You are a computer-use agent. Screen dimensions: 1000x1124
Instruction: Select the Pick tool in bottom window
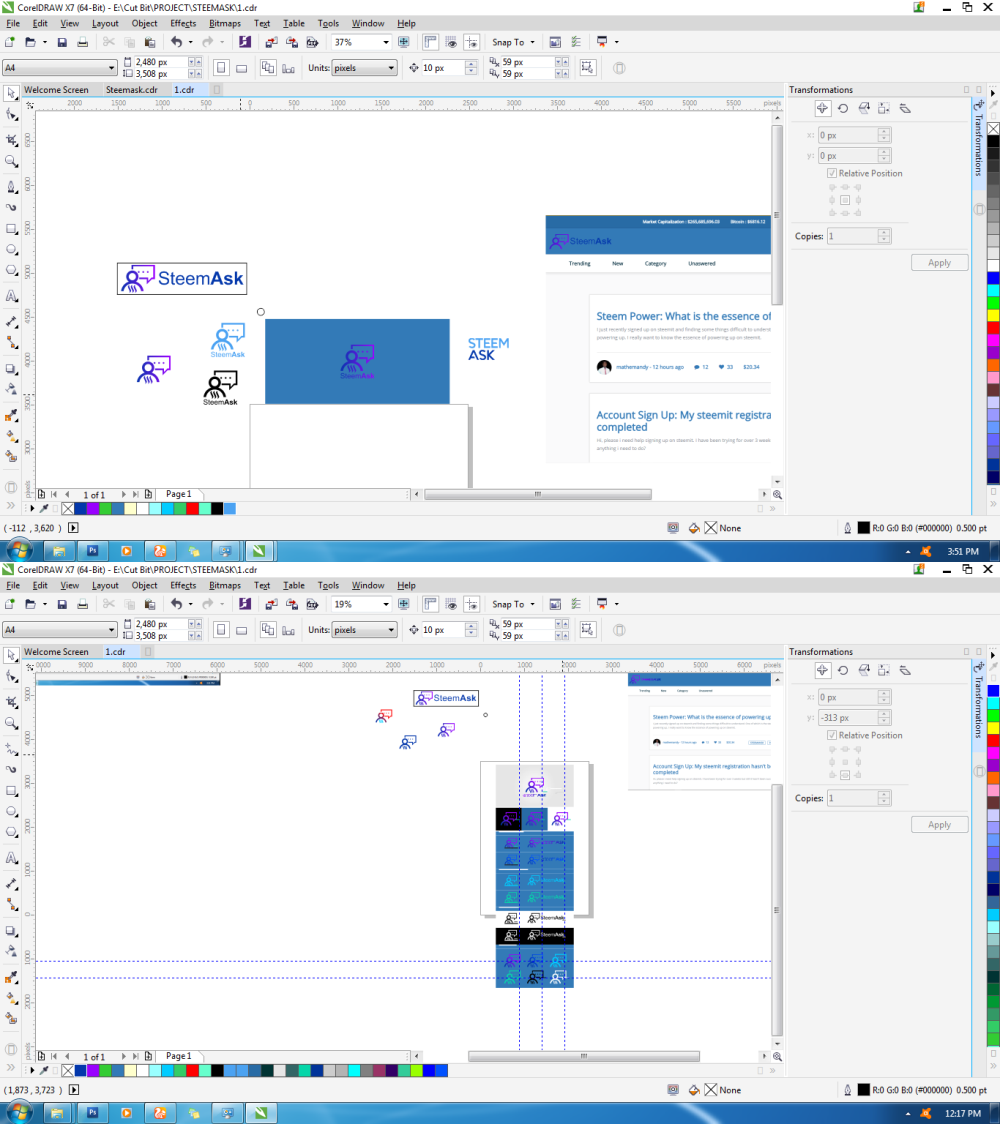point(11,655)
